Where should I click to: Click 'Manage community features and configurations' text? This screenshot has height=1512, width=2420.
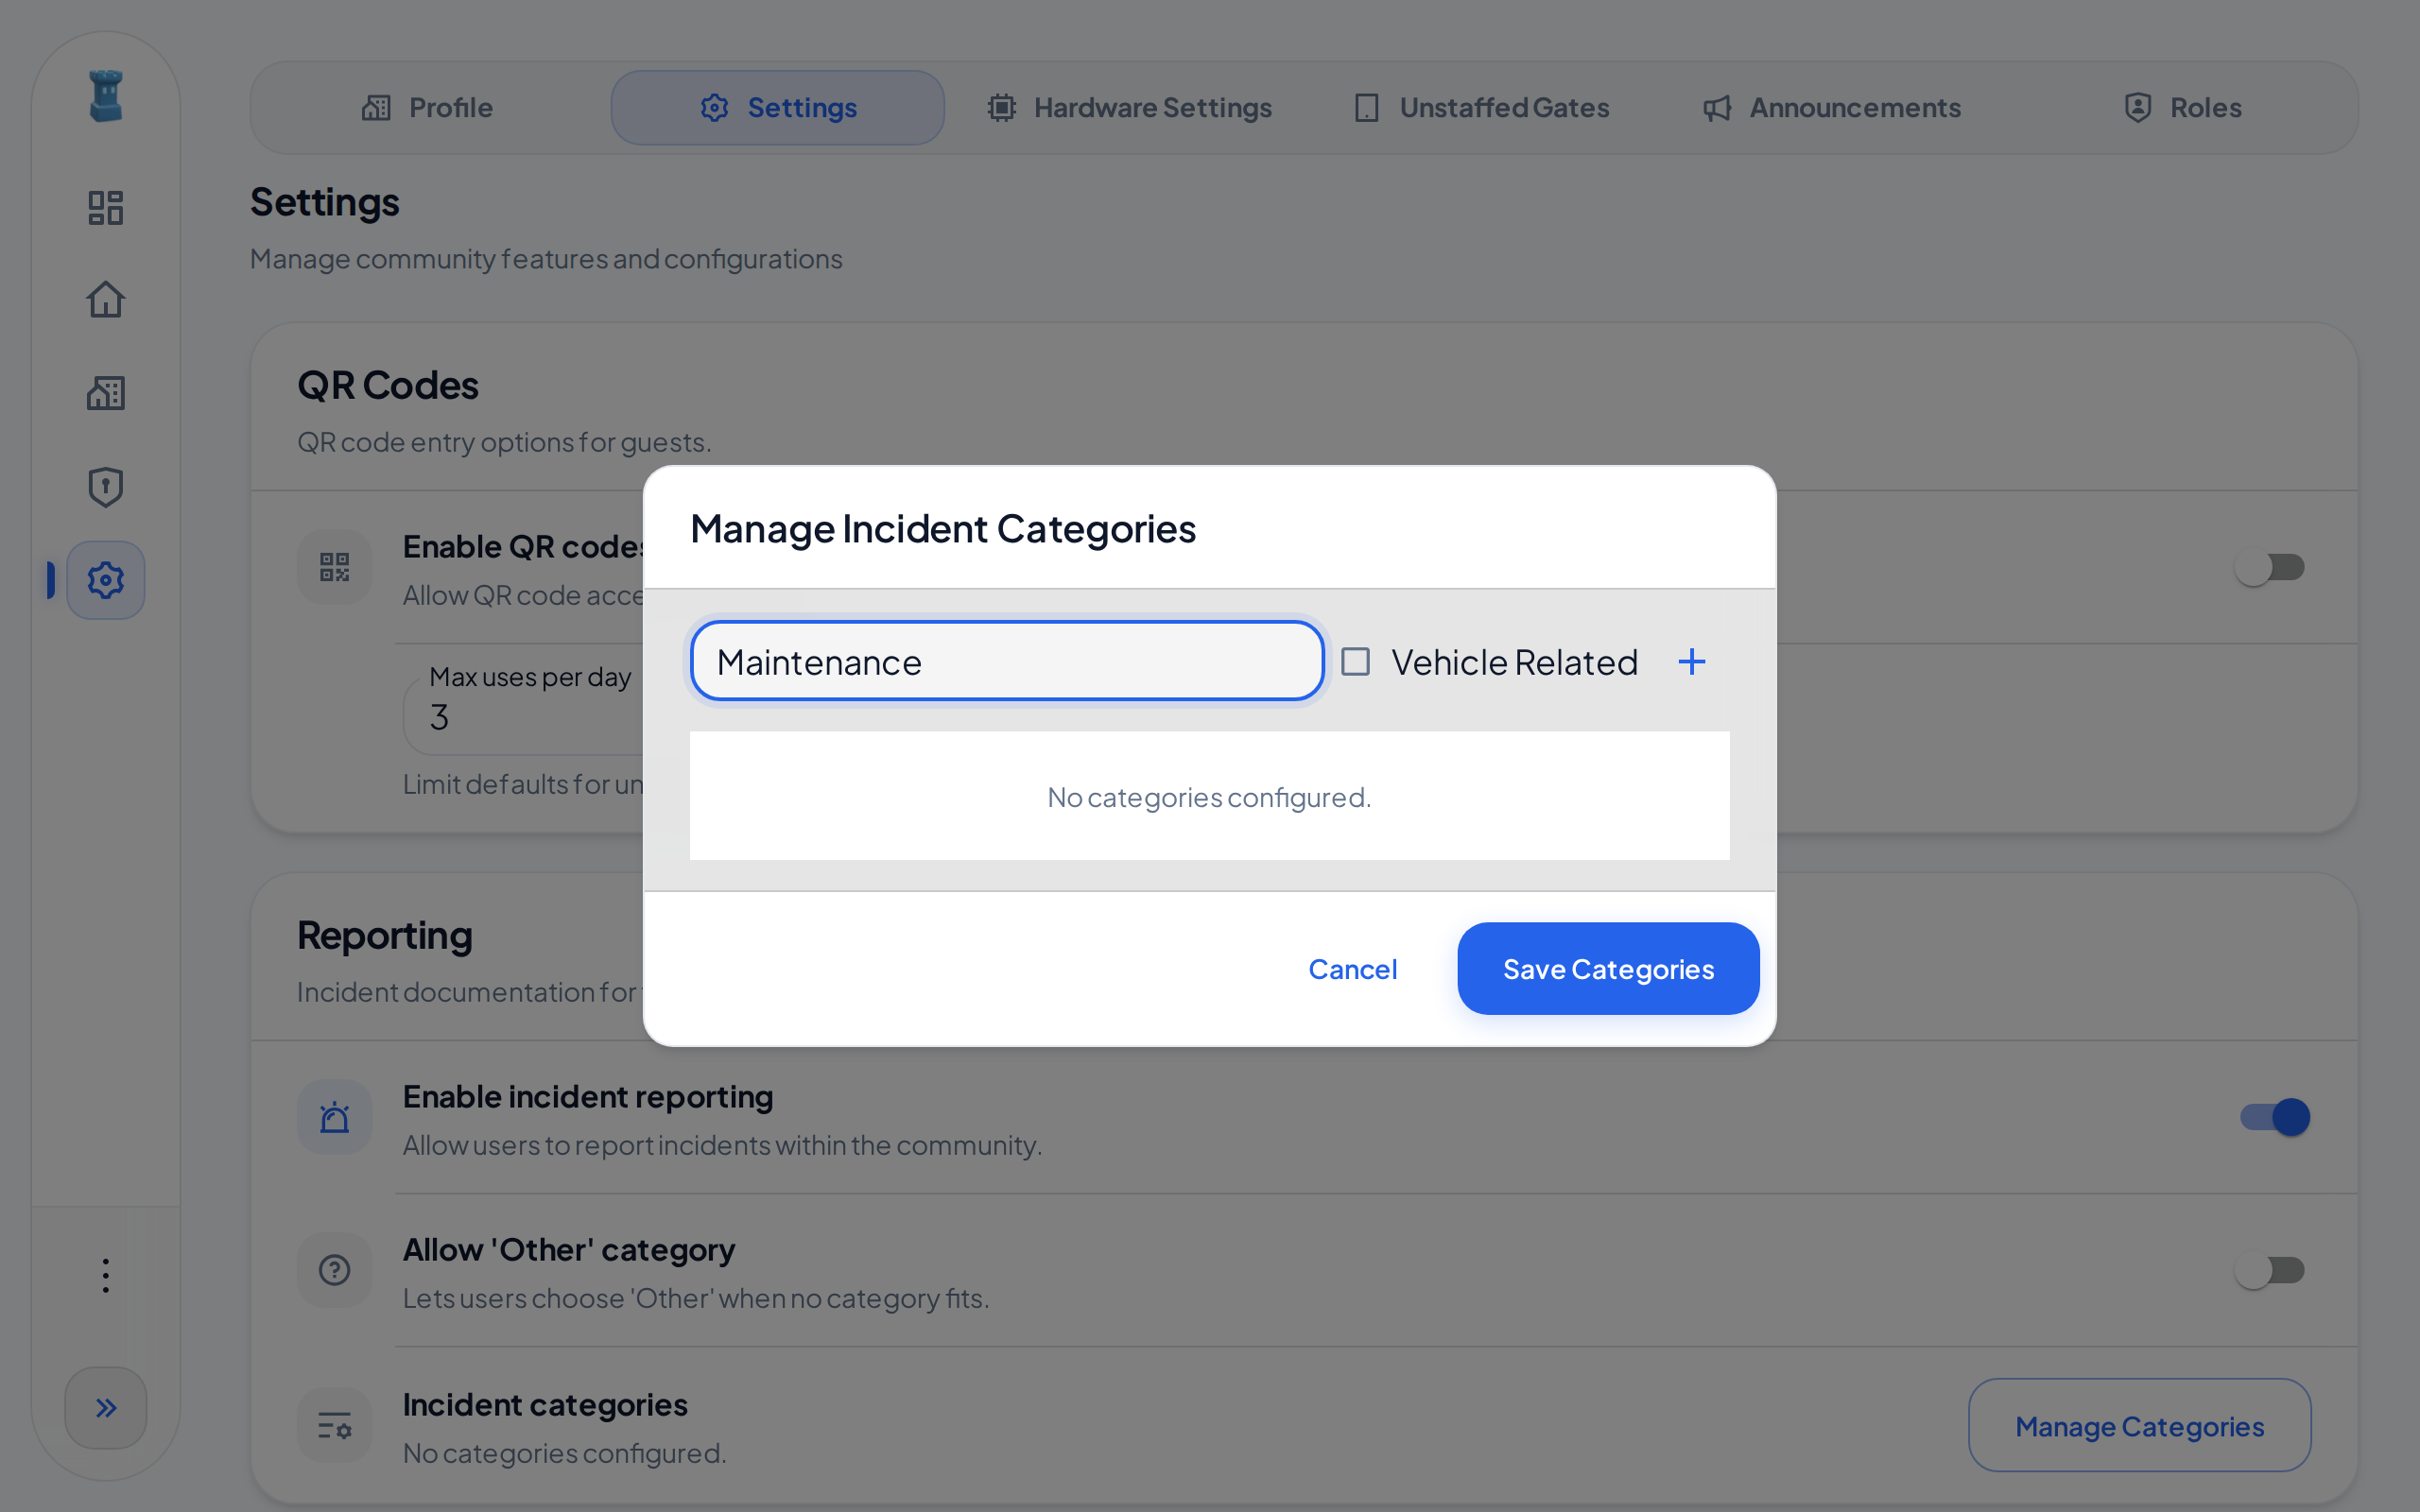pos(546,259)
